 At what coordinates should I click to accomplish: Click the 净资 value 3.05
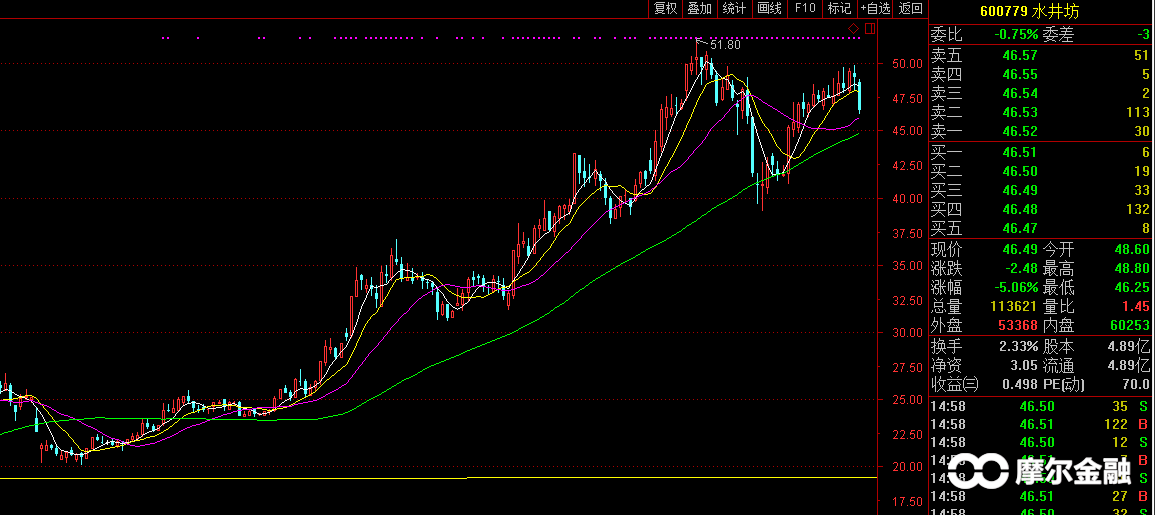click(x=1026, y=366)
